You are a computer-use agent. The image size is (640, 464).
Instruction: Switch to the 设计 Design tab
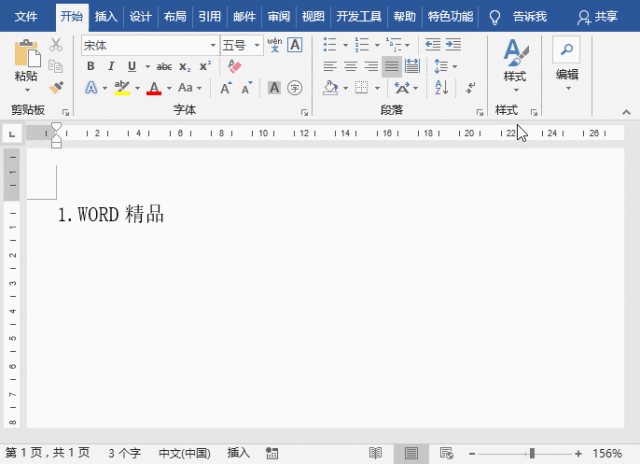[141, 17]
